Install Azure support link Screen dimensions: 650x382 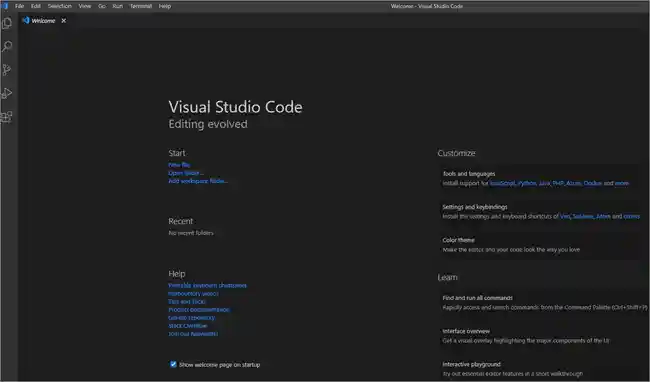pos(574,183)
